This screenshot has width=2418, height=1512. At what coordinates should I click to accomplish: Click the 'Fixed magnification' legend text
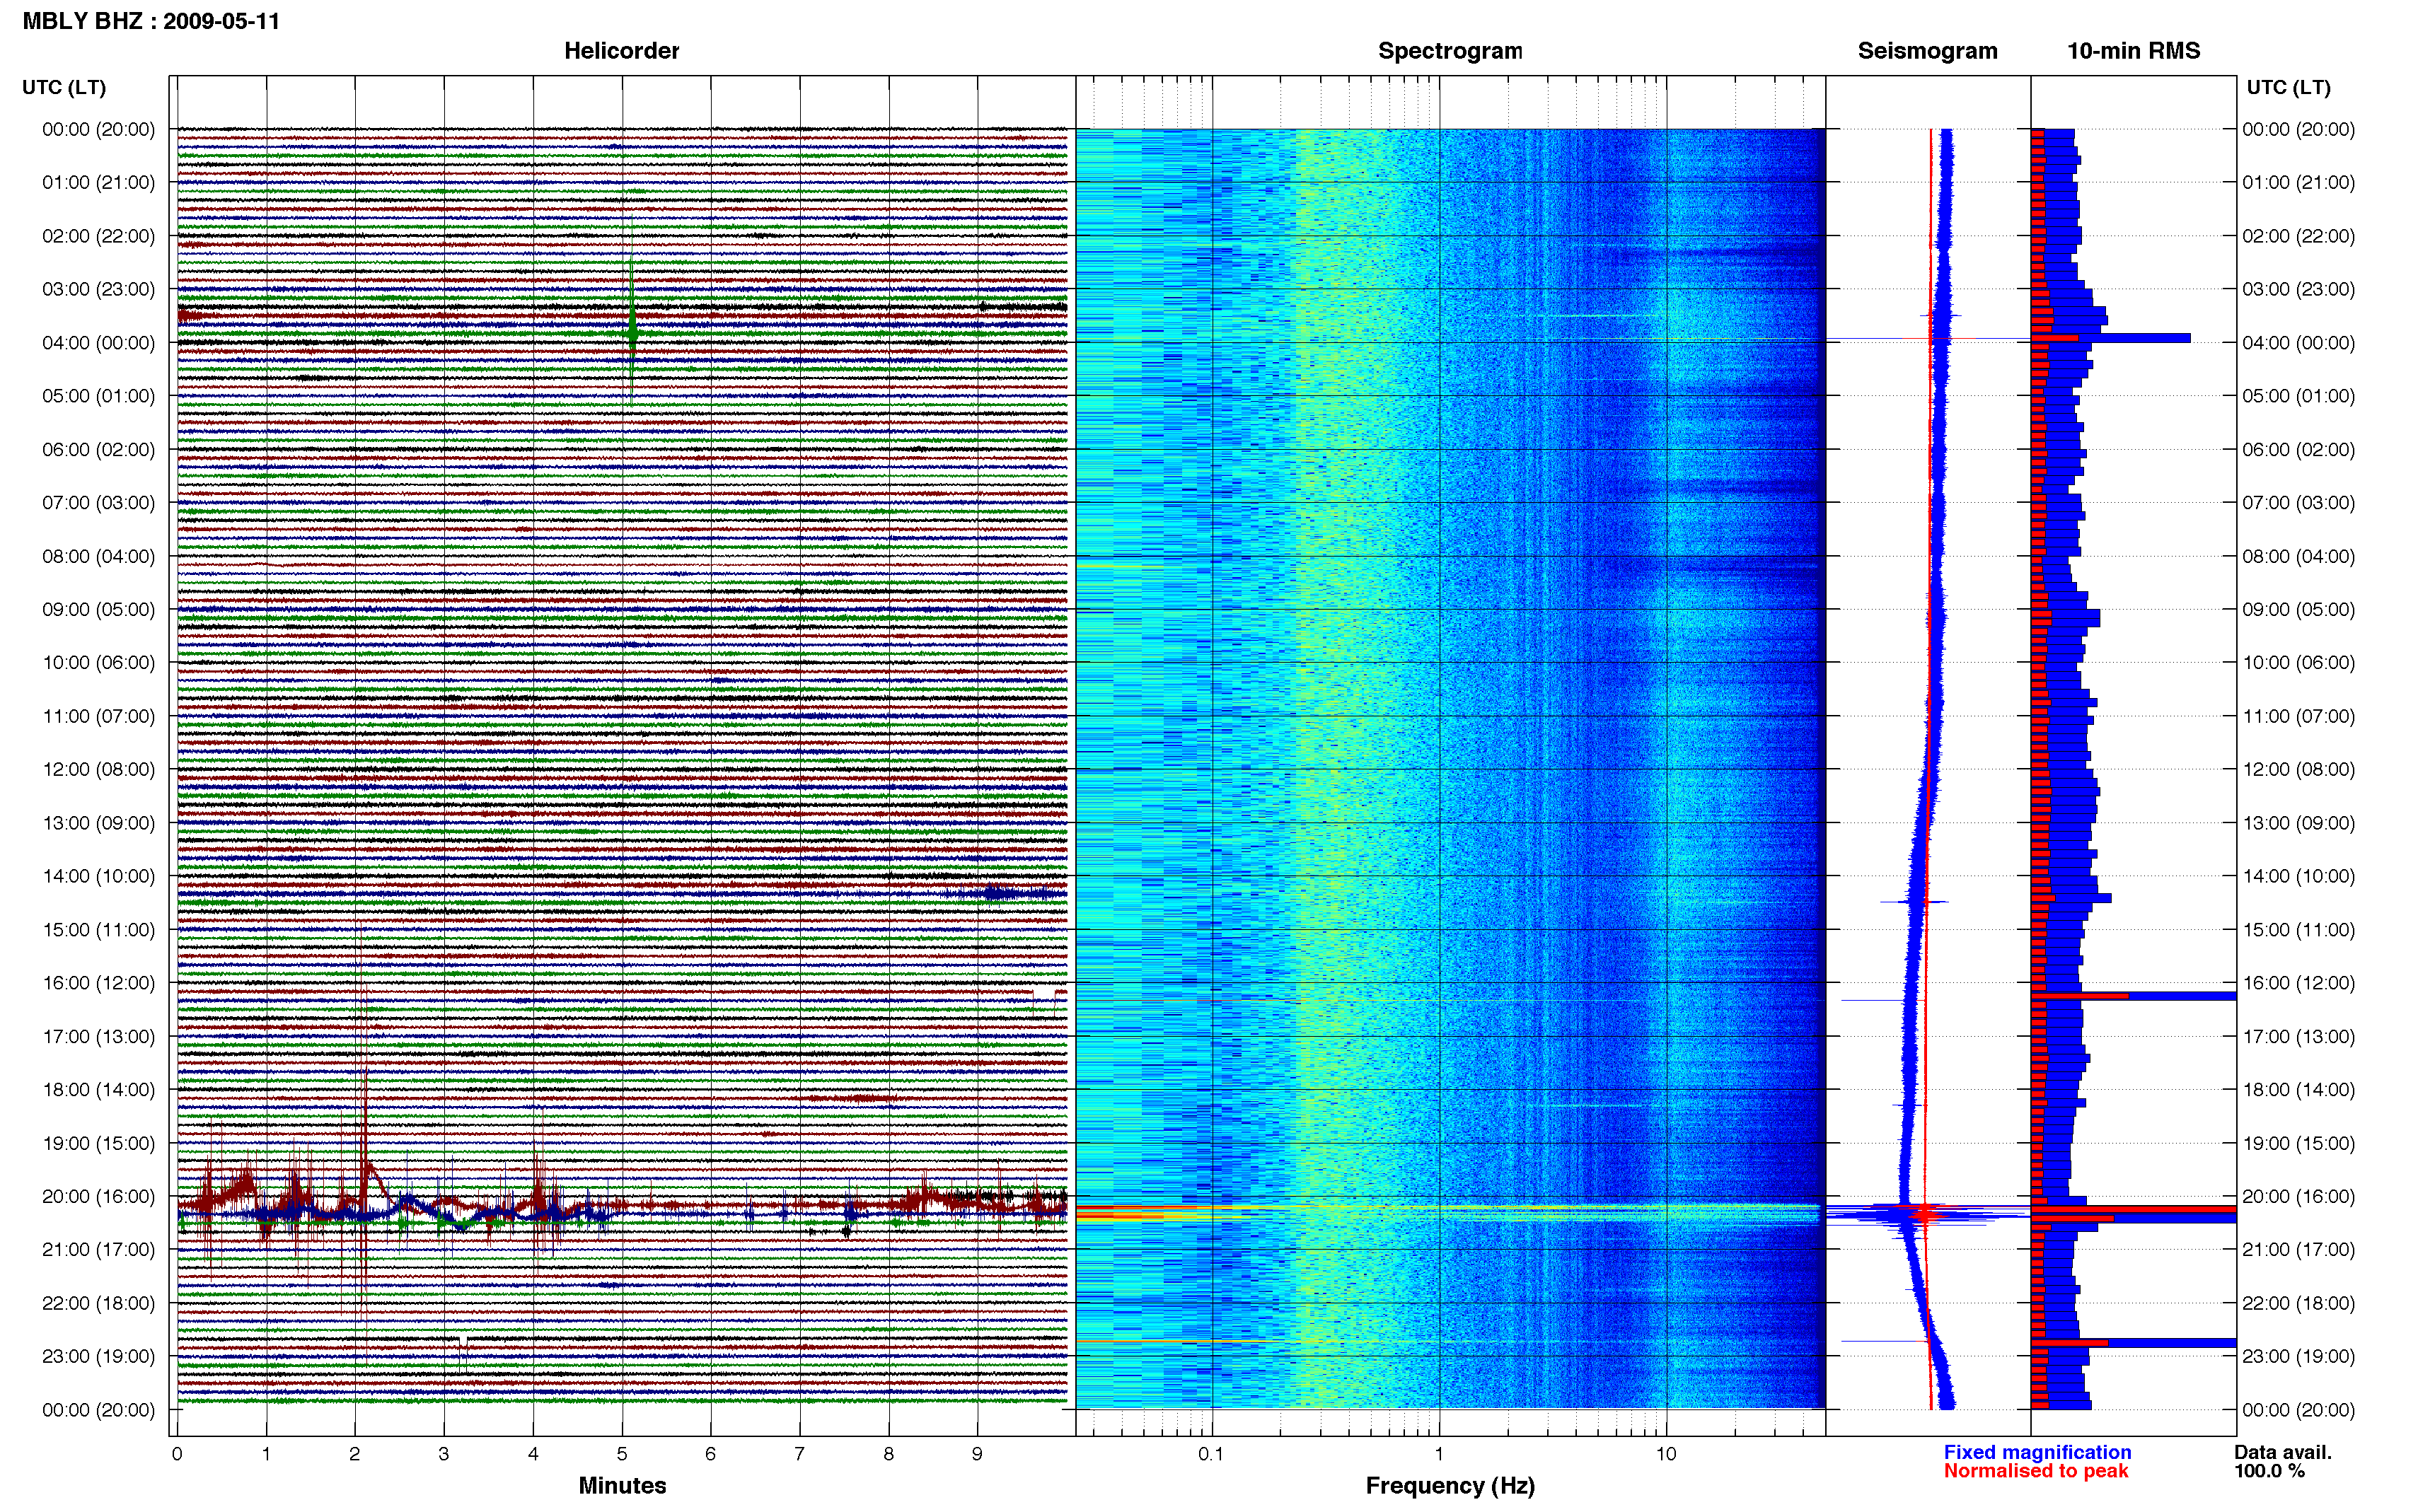click(x=2037, y=1452)
